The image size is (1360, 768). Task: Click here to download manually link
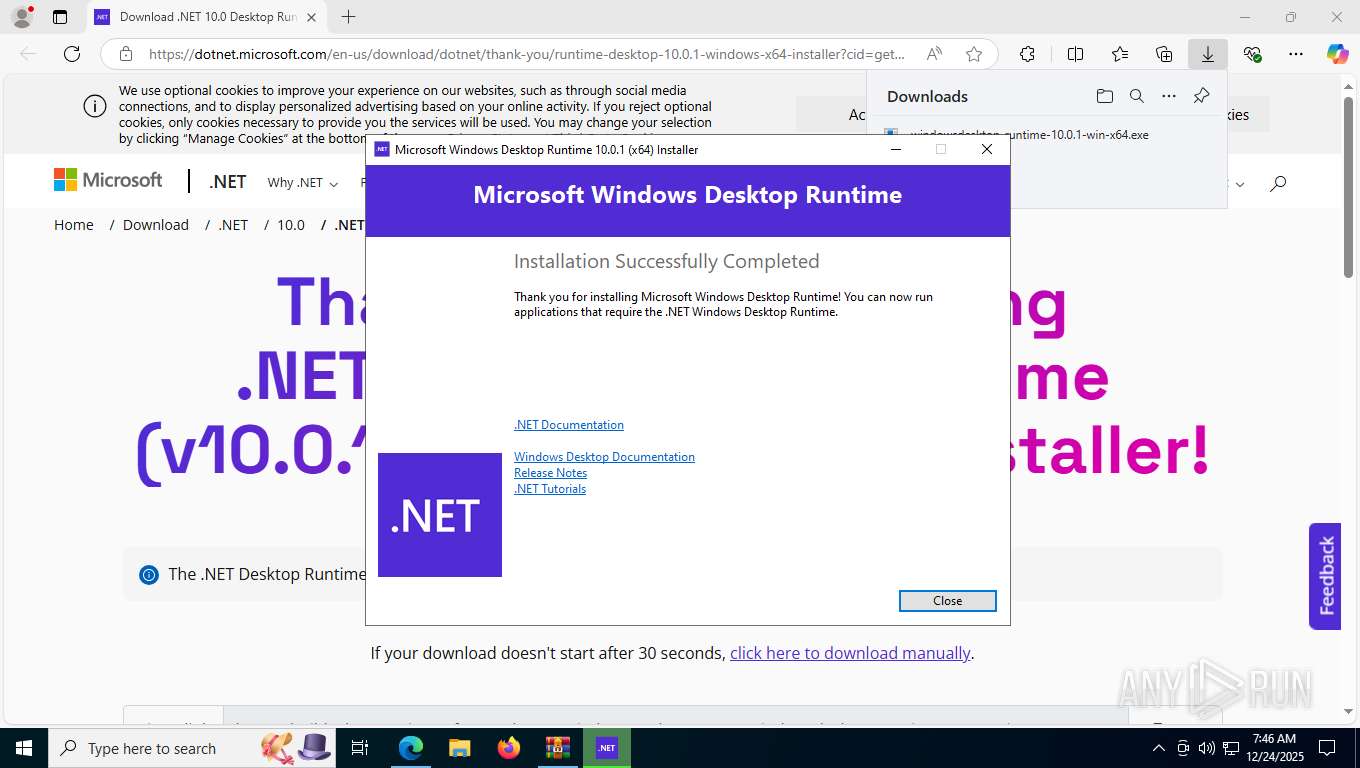coord(850,653)
